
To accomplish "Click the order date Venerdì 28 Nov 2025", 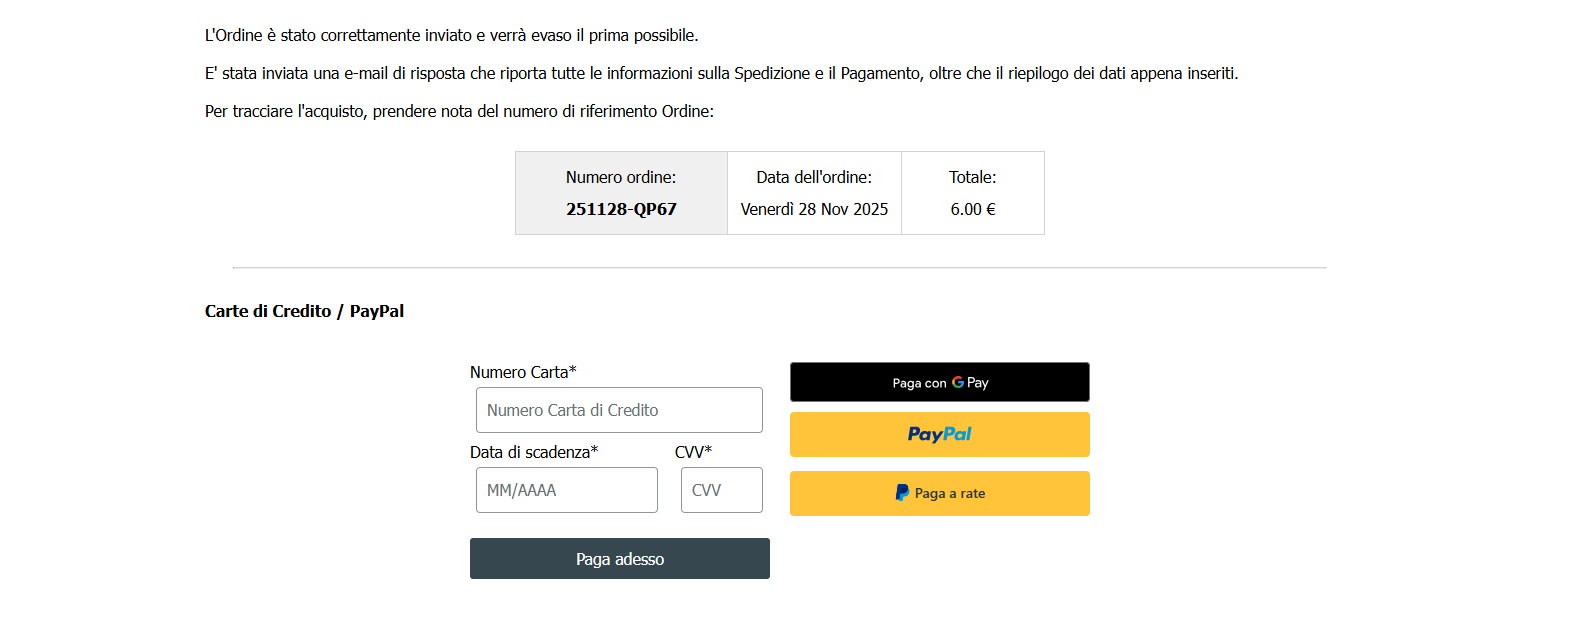I will [x=814, y=209].
